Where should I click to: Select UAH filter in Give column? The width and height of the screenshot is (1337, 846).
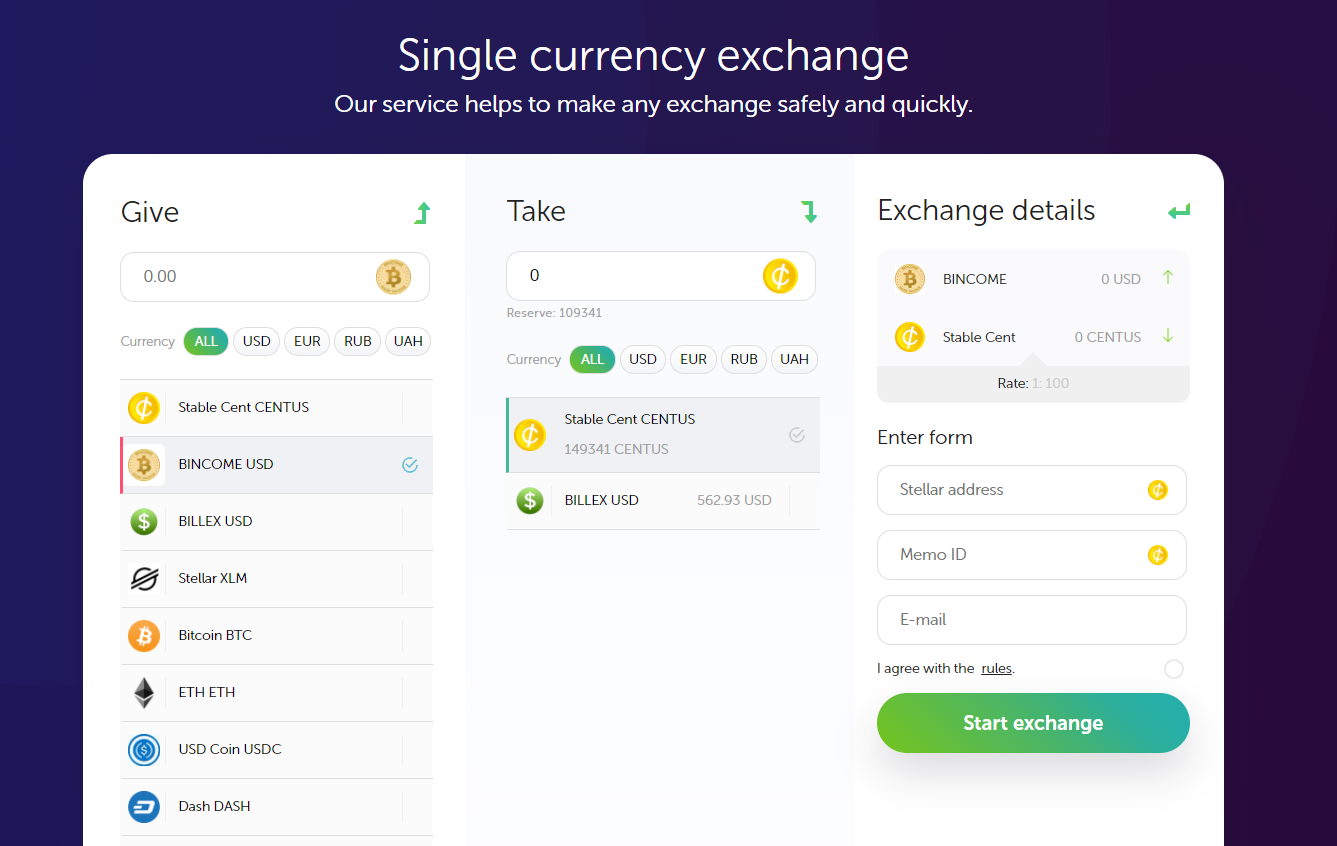[x=408, y=341]
